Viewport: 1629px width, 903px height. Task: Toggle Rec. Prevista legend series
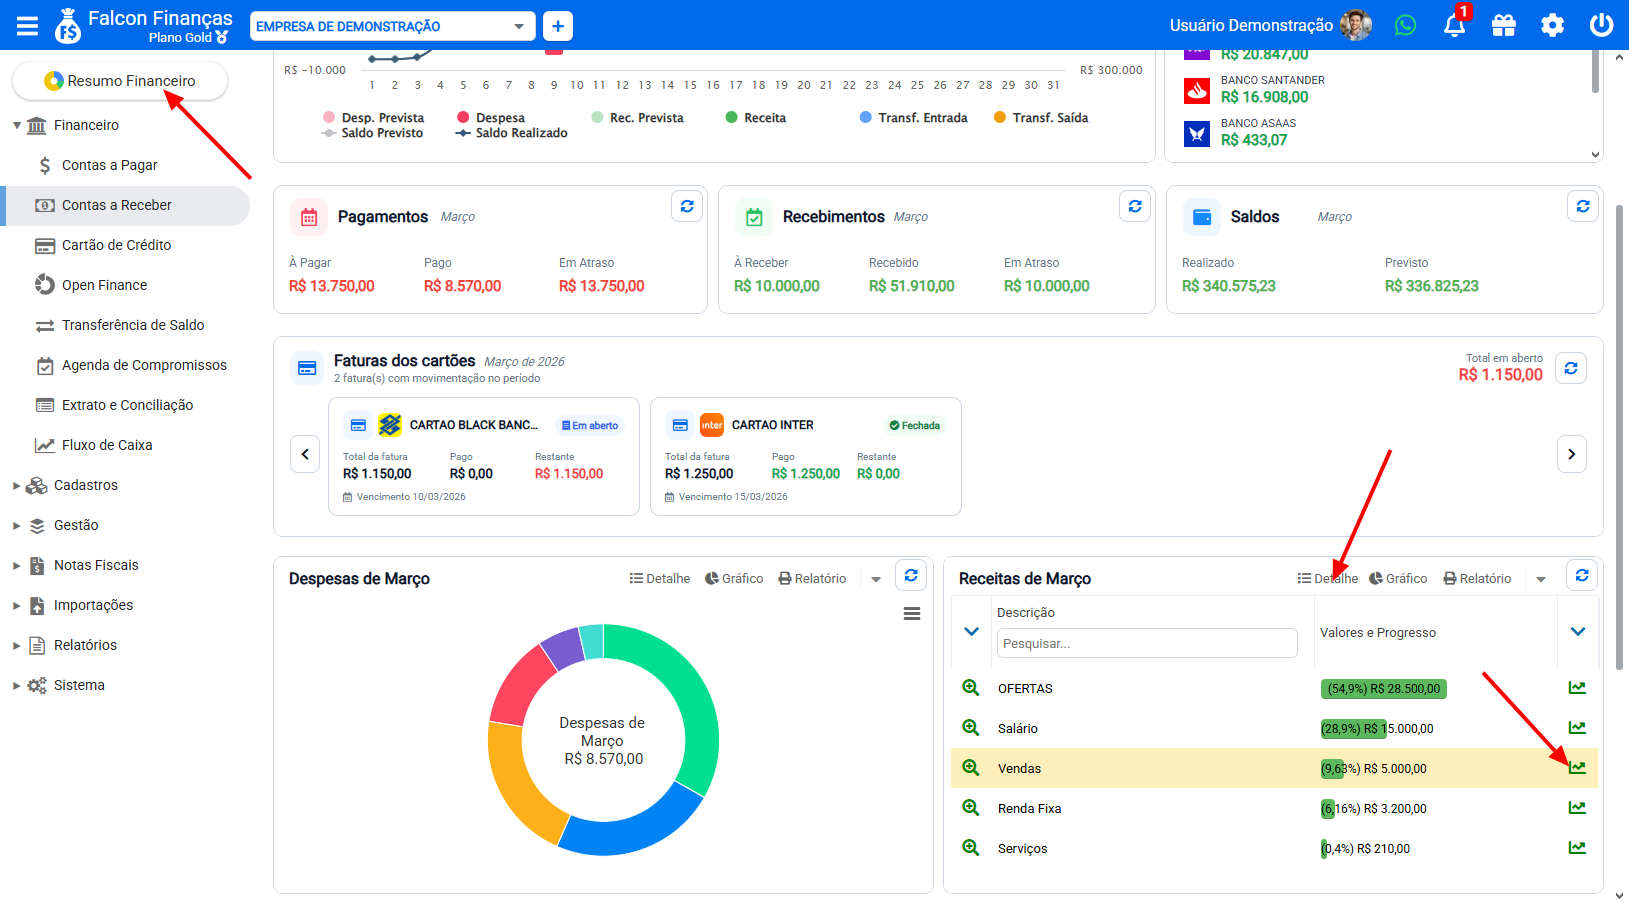tap(638, 118)
